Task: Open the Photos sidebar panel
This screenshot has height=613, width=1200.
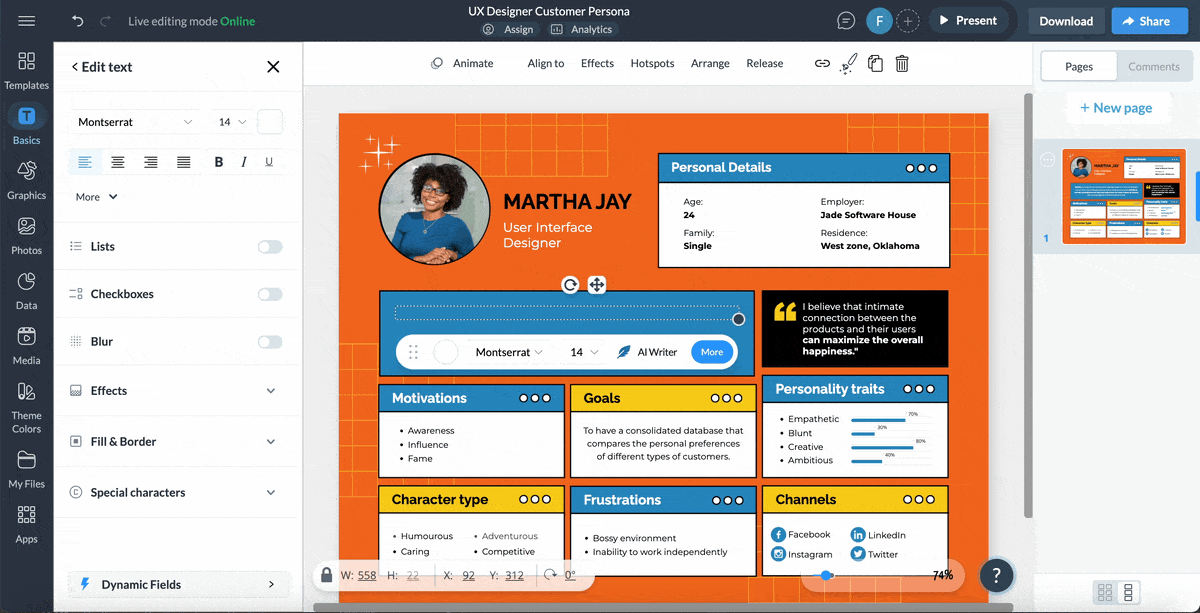Action: (26, 235)
